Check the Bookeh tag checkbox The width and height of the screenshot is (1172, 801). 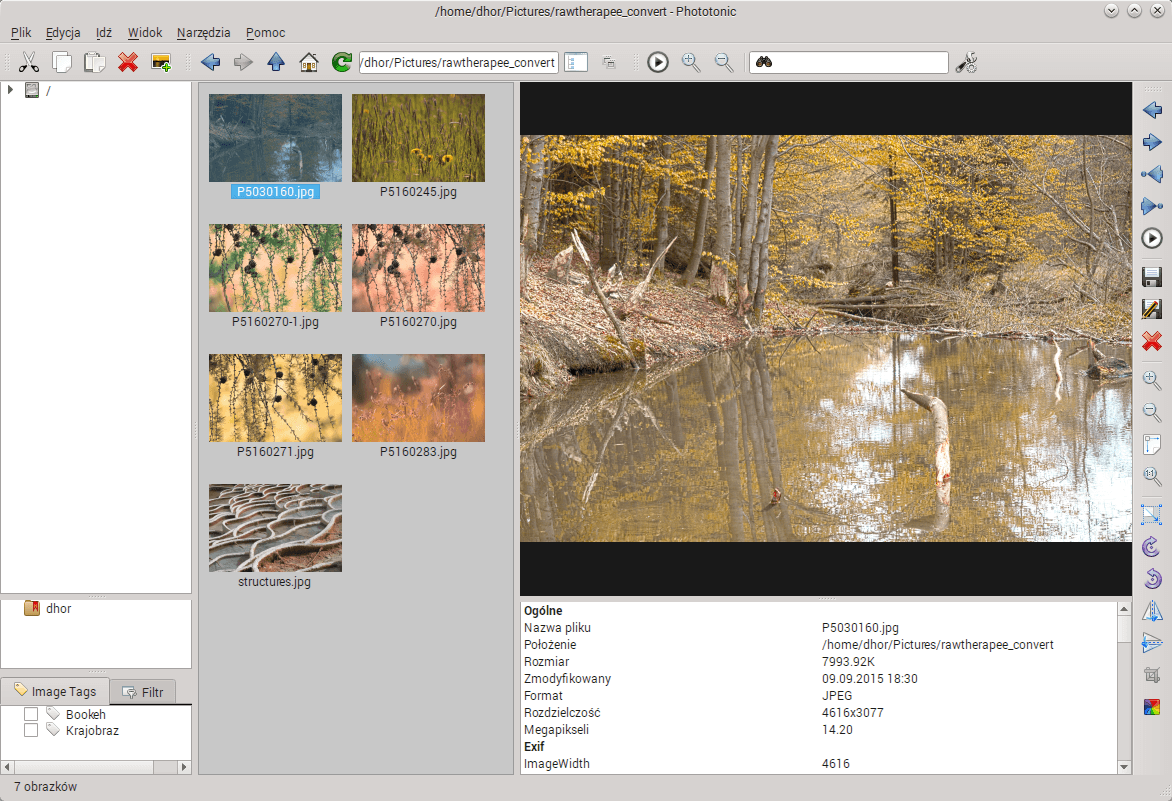pyautogui.click(x=31, y=714)
